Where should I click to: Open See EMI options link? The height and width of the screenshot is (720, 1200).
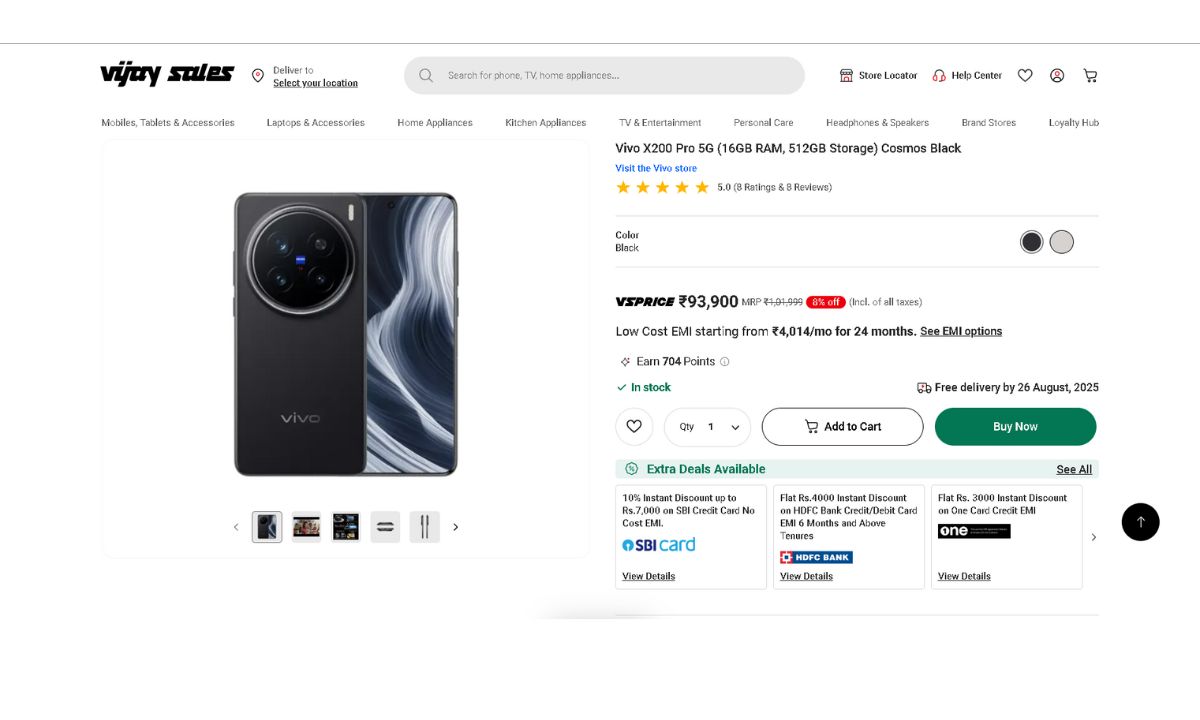961,332
